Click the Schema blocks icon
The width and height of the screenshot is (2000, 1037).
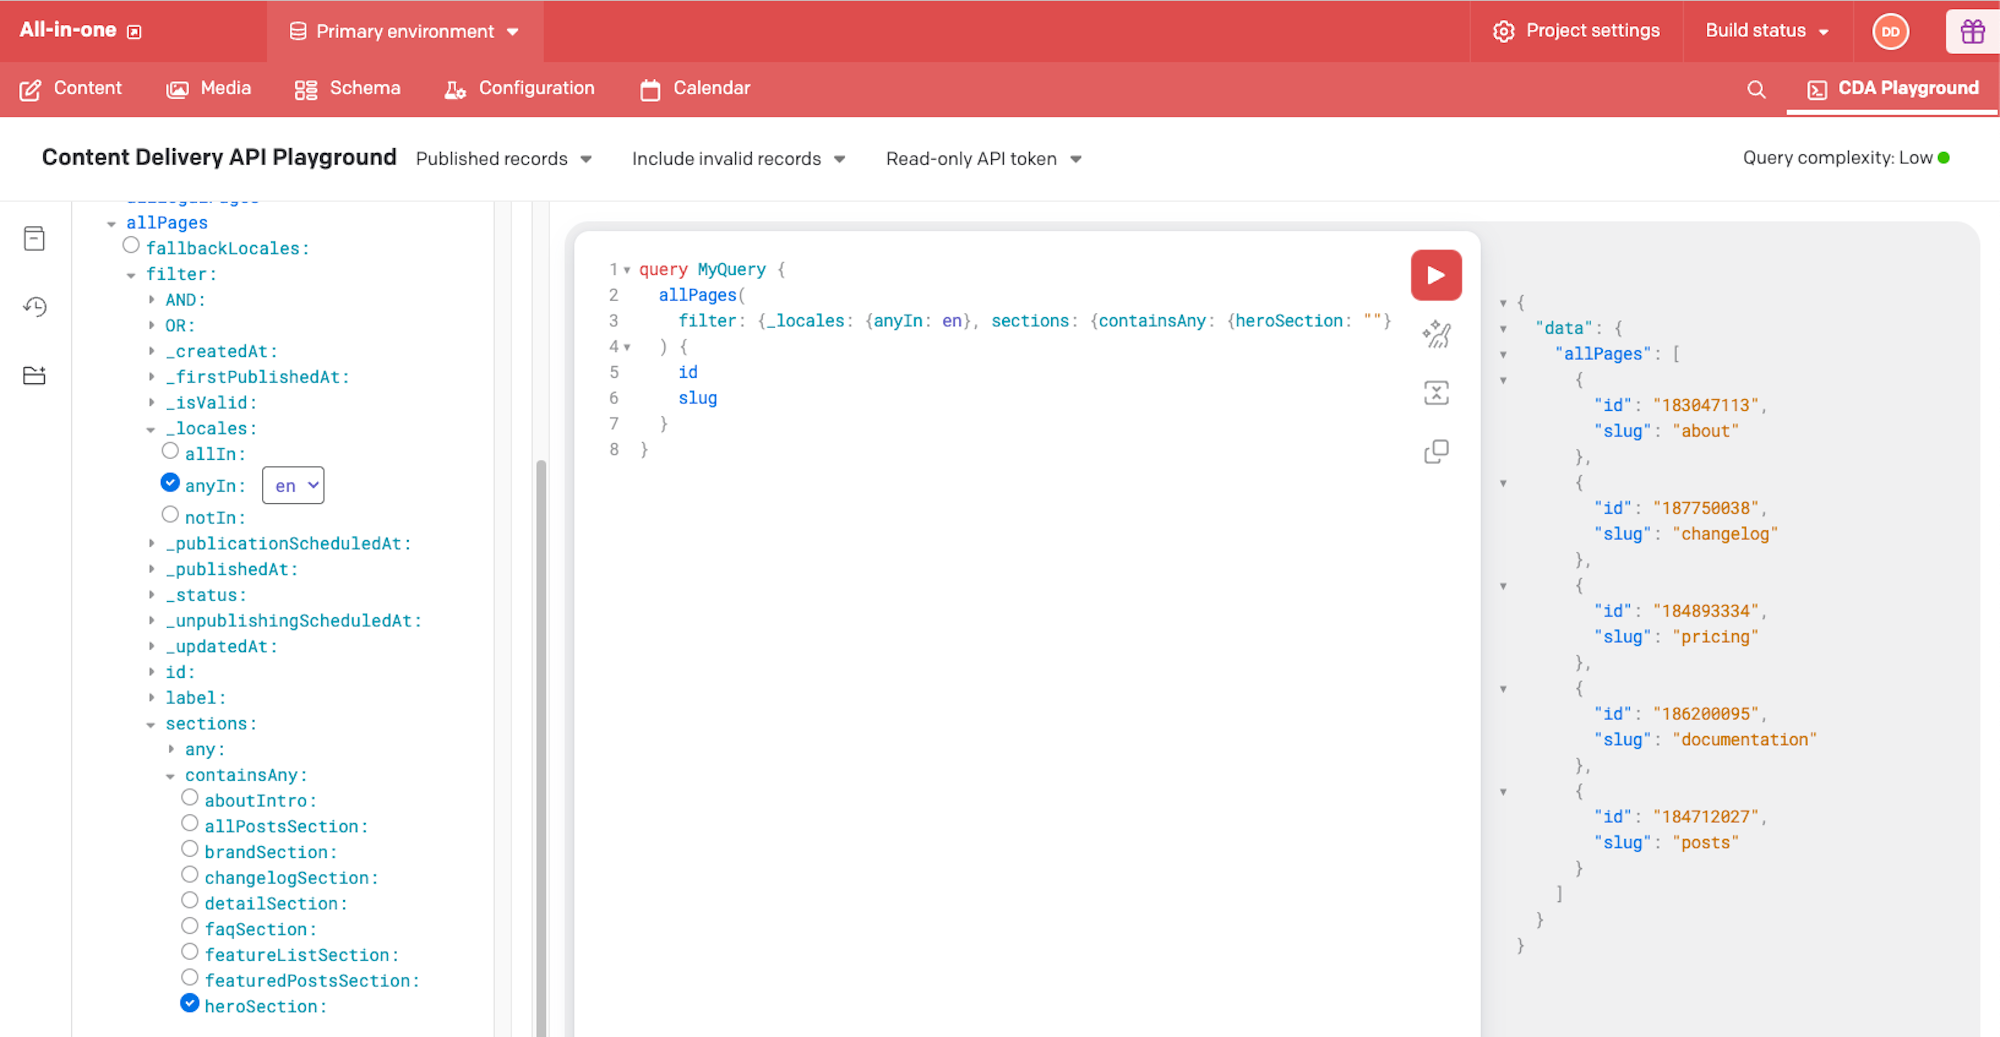[x=306, y=90]
